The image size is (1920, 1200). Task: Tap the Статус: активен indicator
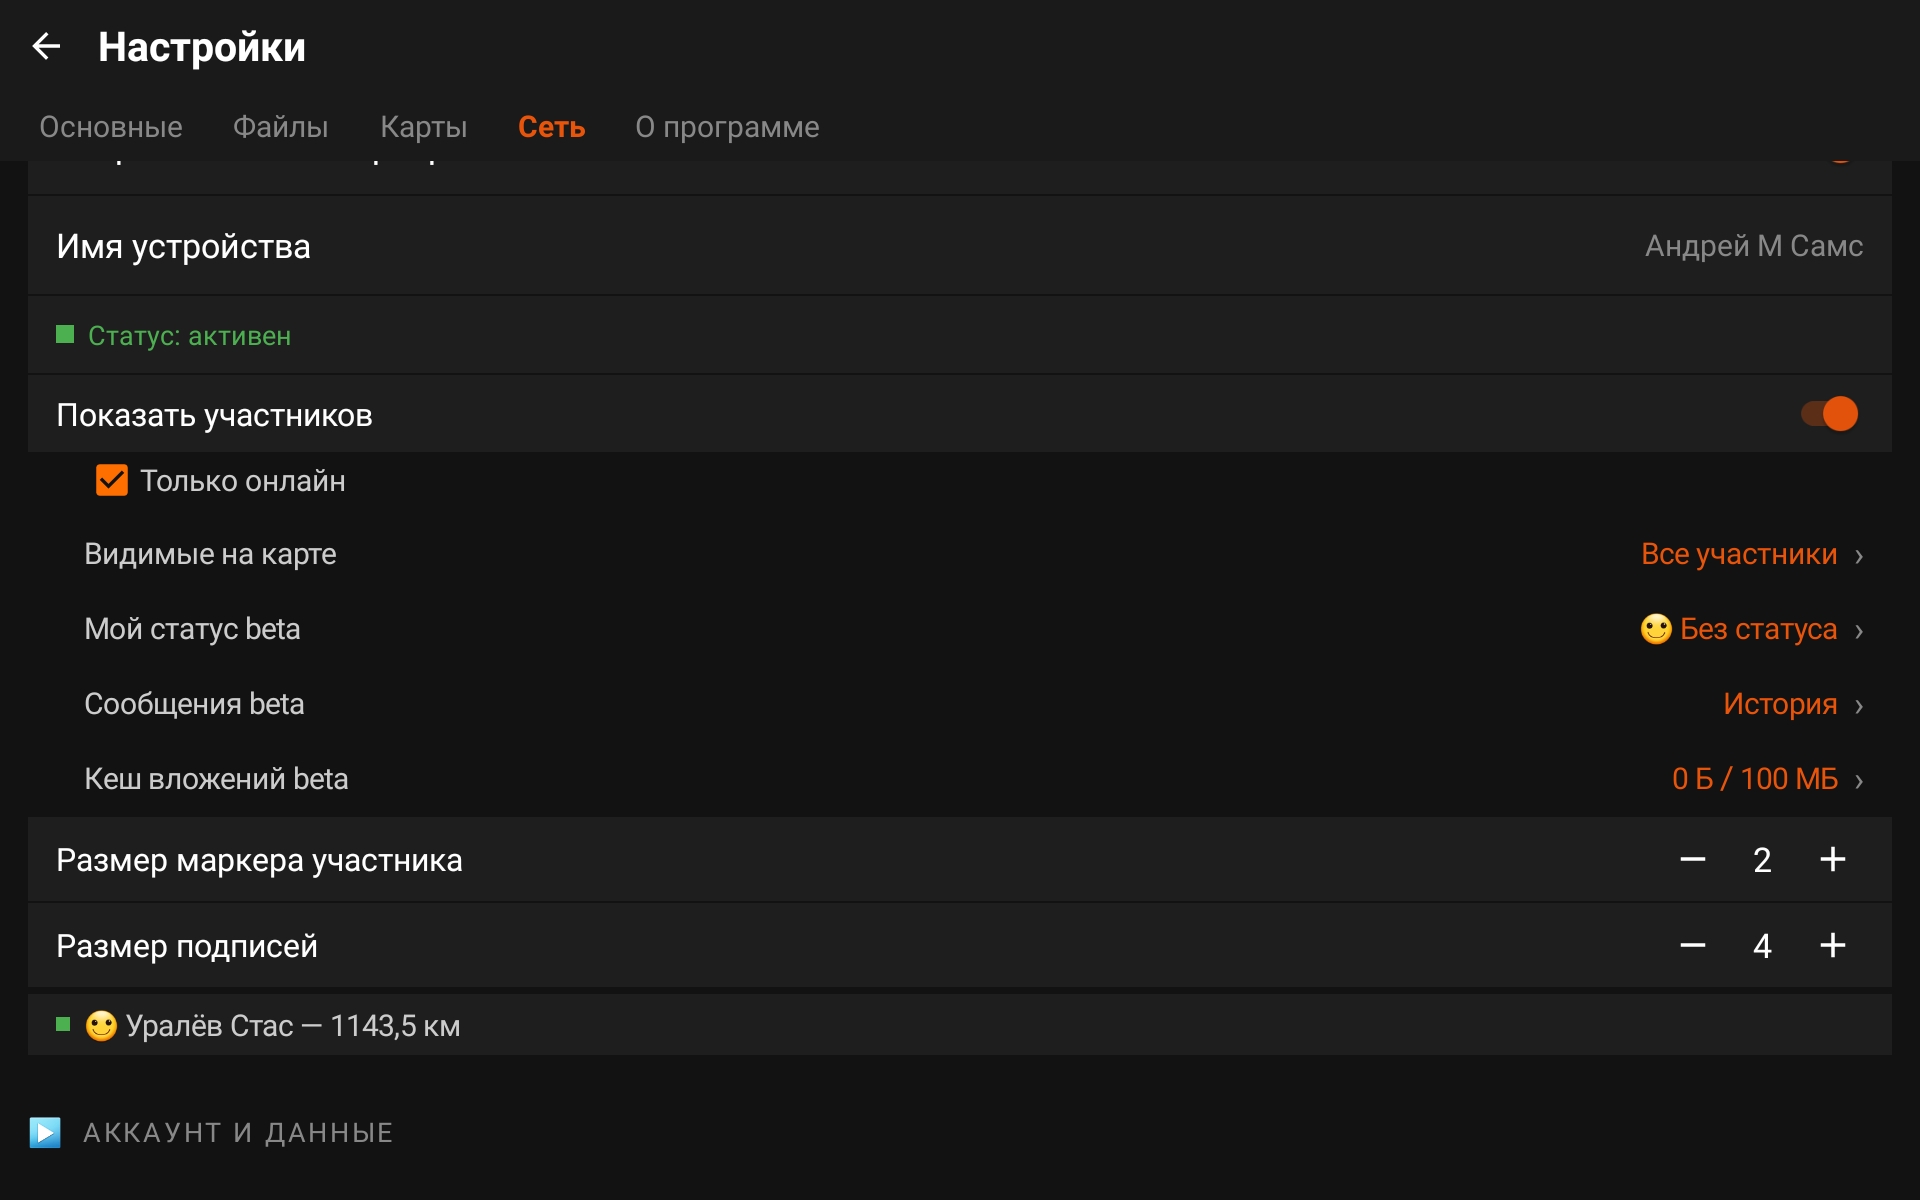click(x=189, y=336)
